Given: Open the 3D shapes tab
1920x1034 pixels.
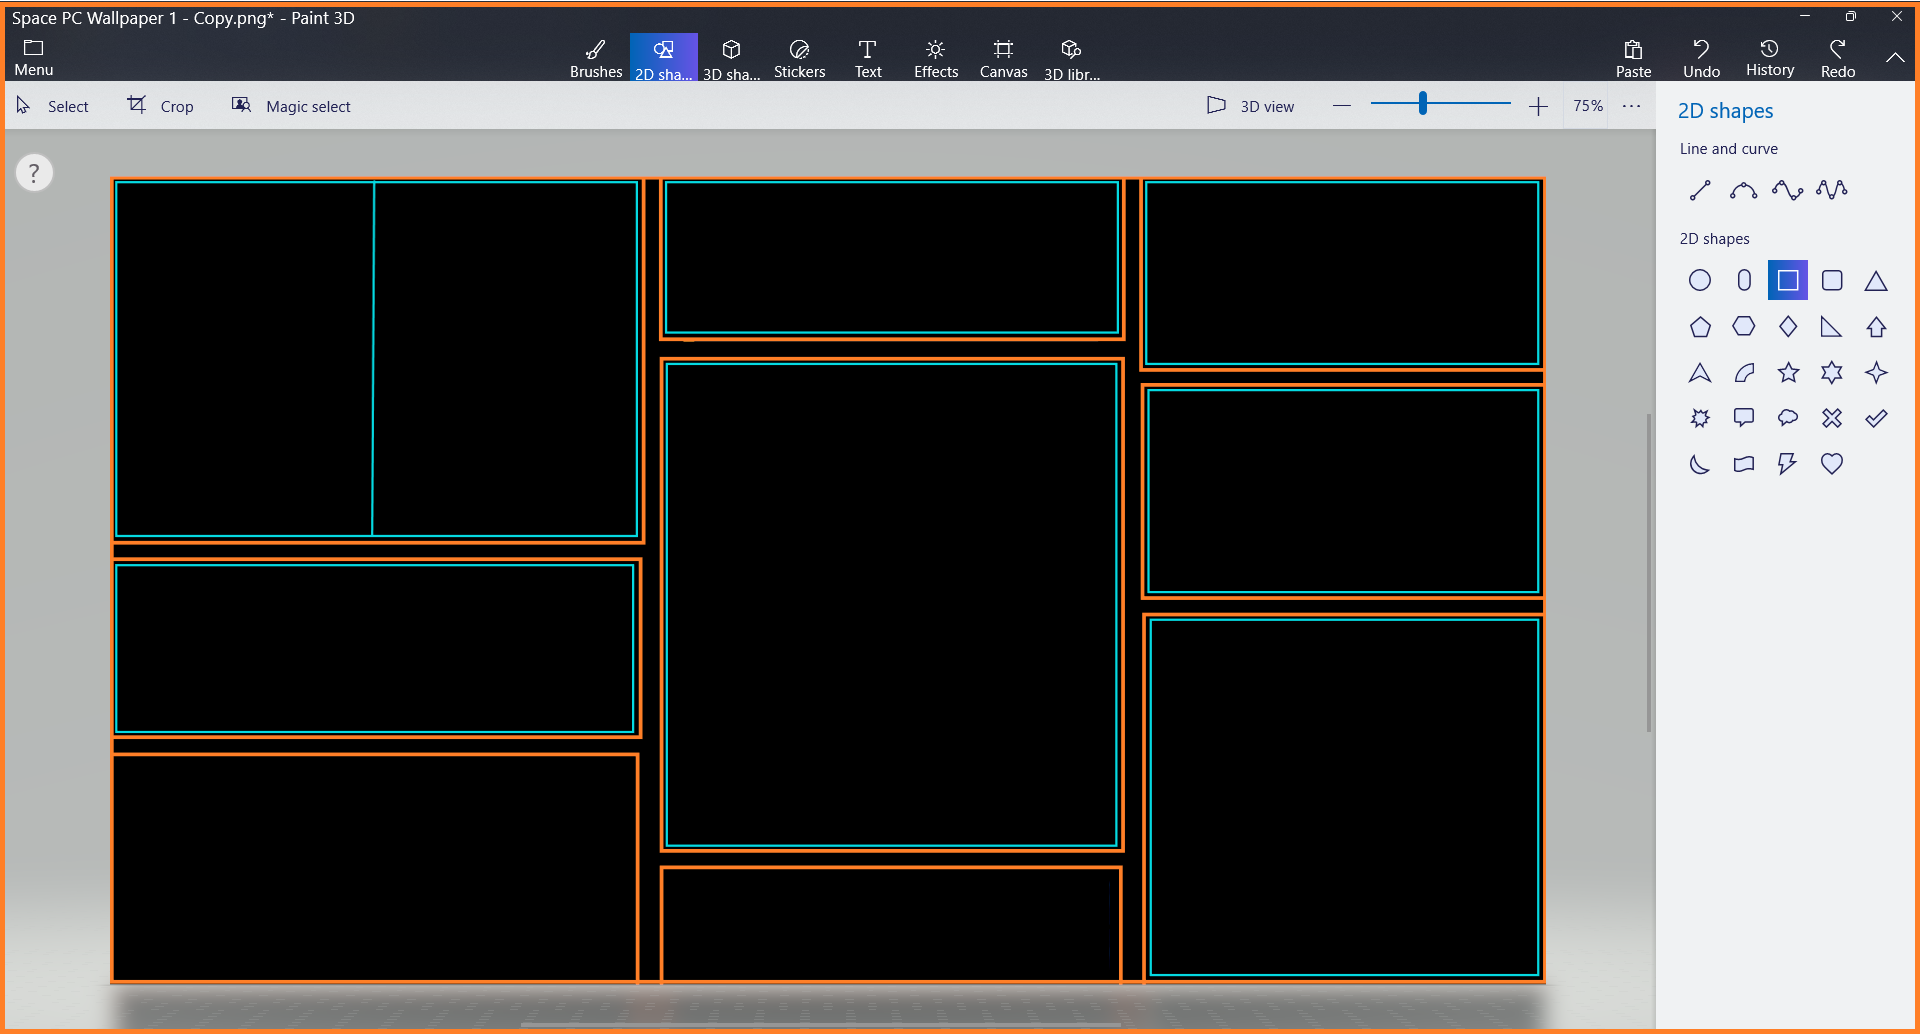Looking at the screenshot, I should (732, 58).
